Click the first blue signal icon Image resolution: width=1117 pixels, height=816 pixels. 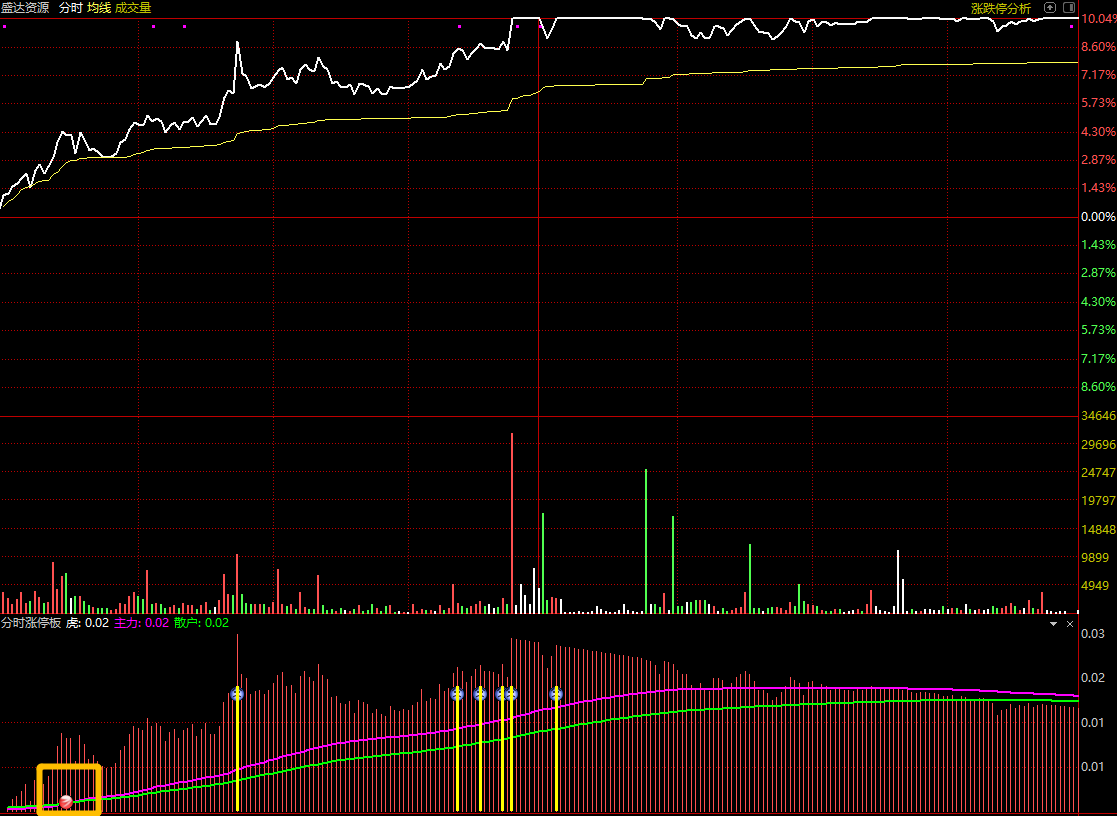point(237,693)
